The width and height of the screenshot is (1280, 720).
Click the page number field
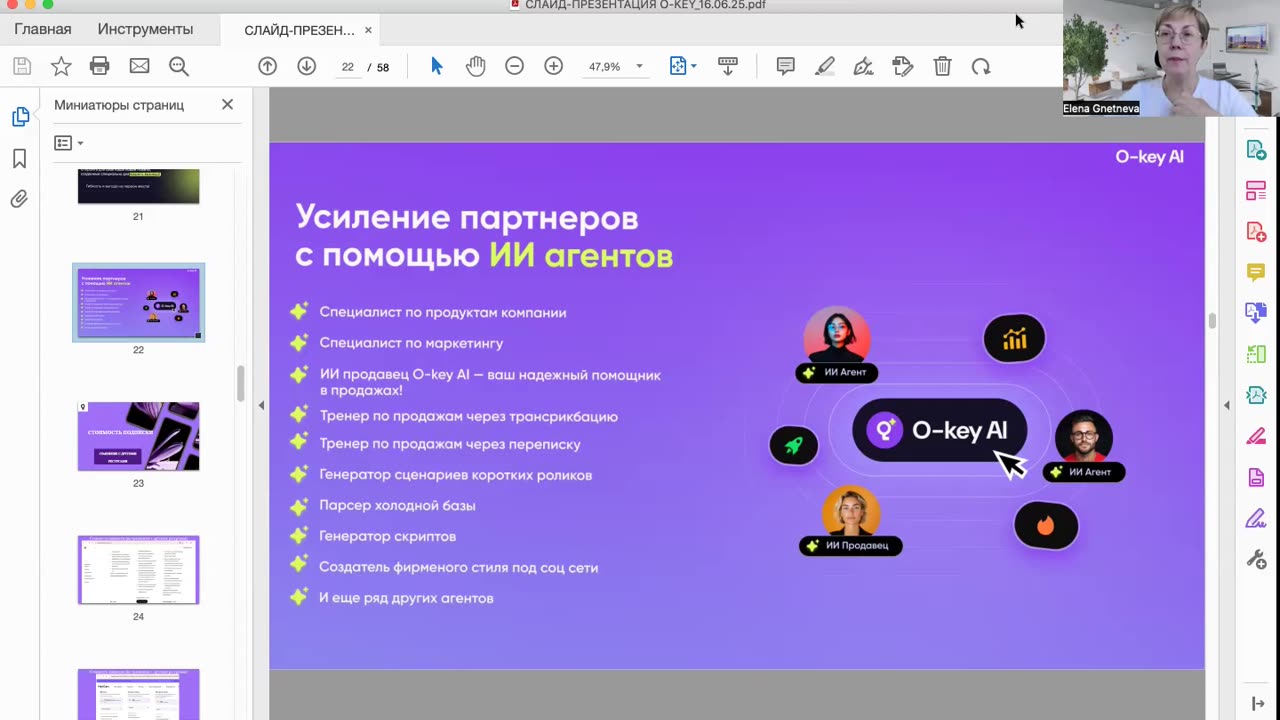click(348, 67)
